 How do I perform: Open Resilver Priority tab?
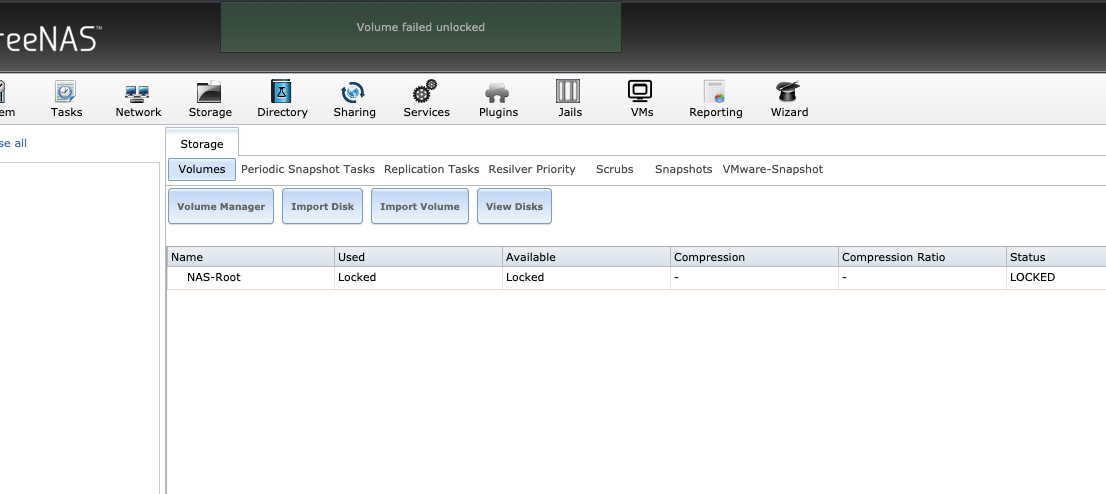click(x=532, y=169)
